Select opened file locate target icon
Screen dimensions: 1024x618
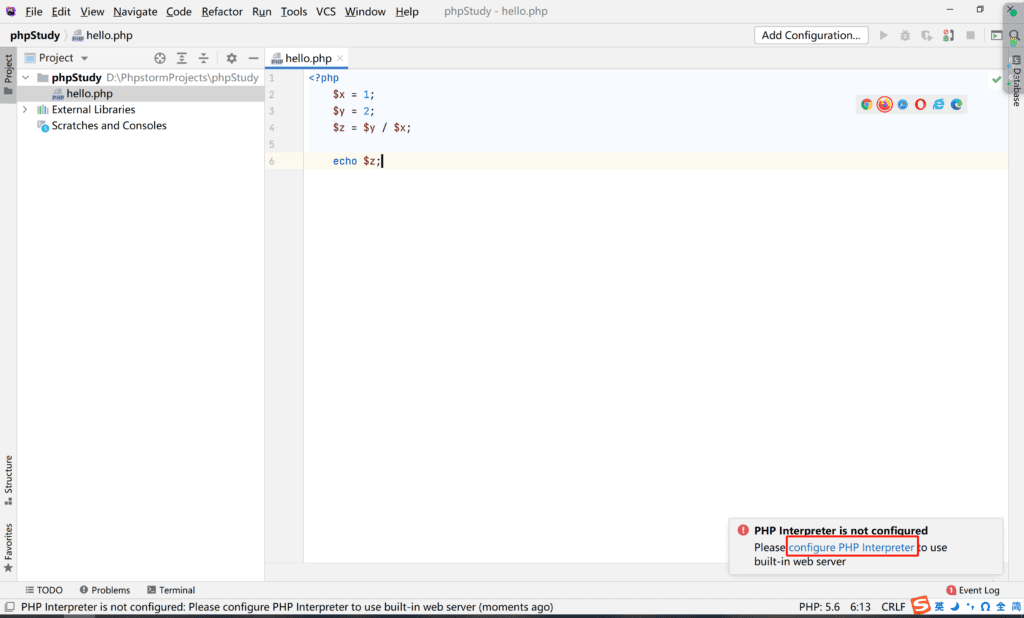pos(160,58)
